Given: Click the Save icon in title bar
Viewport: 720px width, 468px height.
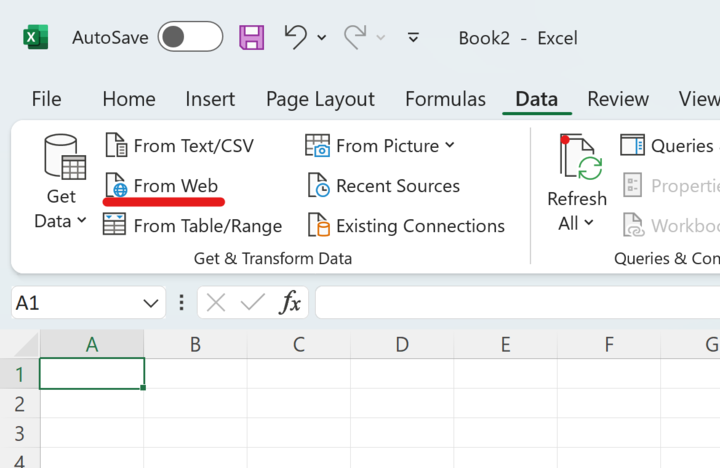Looking at the screenshot, I should (251, 38).
